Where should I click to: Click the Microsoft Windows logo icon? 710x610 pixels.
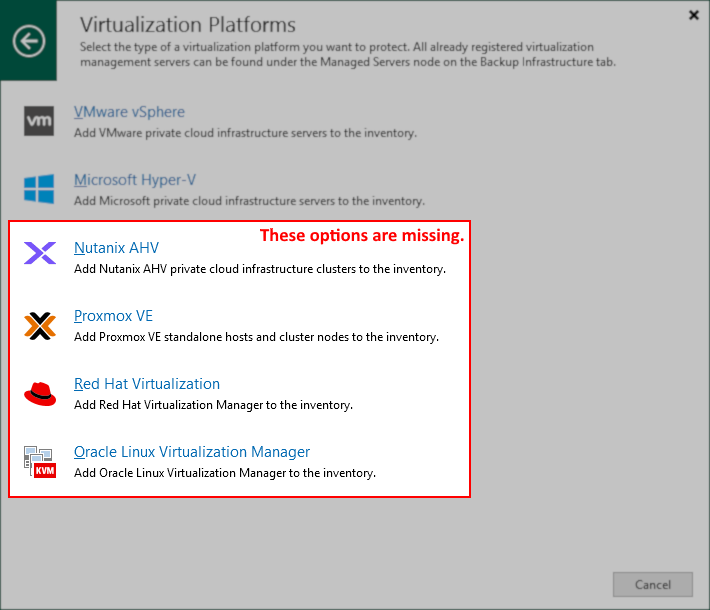pyautogui.click(x=39, y=189)
